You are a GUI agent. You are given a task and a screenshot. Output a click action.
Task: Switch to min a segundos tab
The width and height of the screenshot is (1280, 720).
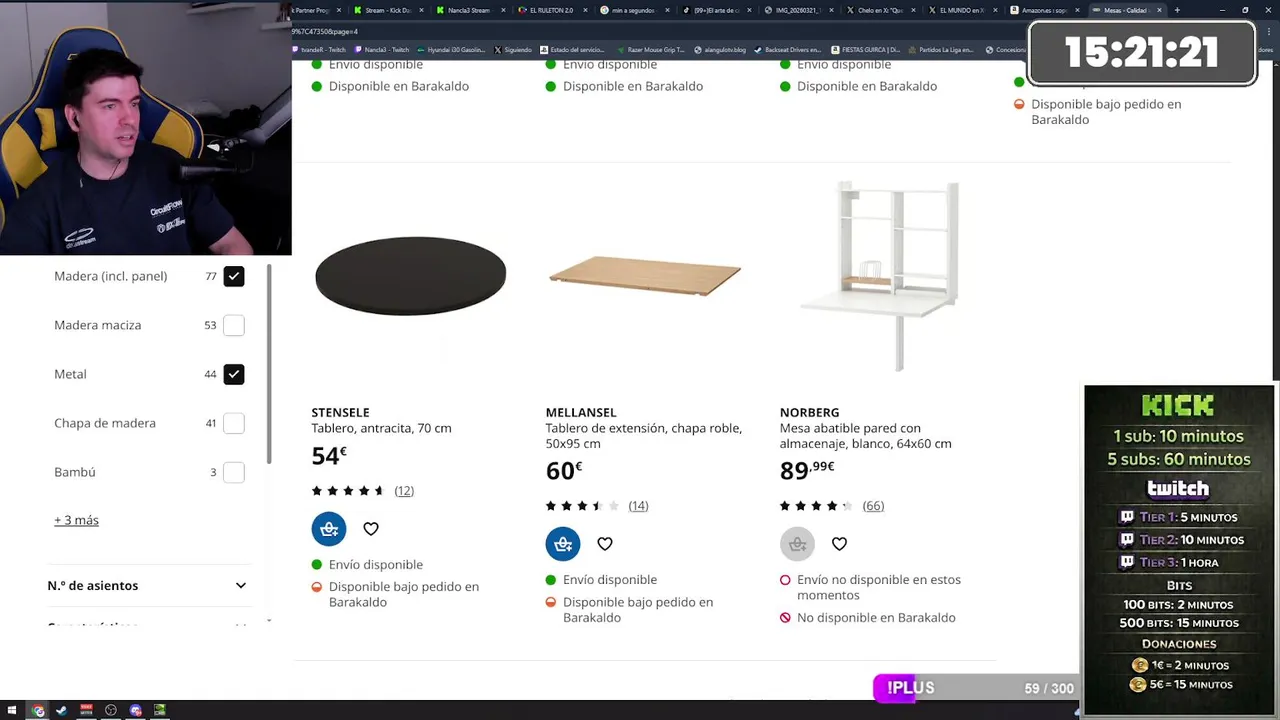pos(634,10)
